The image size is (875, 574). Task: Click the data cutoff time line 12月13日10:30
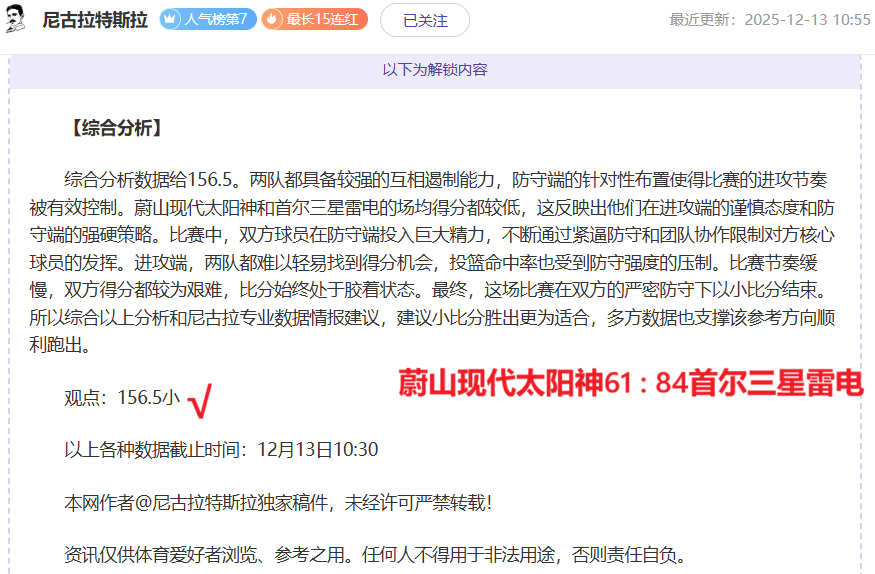pyautogui.click(x=221, y=449)
